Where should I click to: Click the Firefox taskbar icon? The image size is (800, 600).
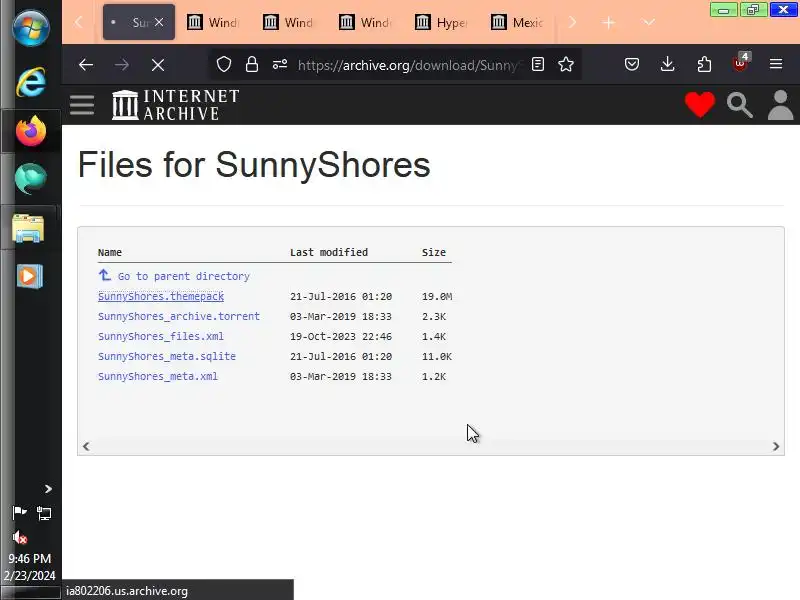pyautogui.click(x=31, y=131)
